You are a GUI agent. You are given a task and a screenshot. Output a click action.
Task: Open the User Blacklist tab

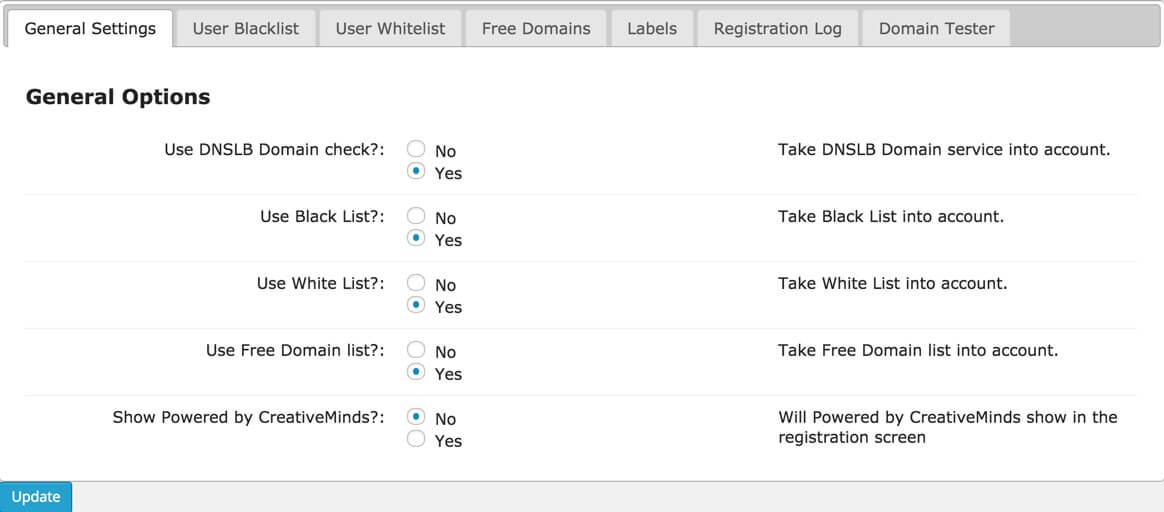[x=245, y=28]
